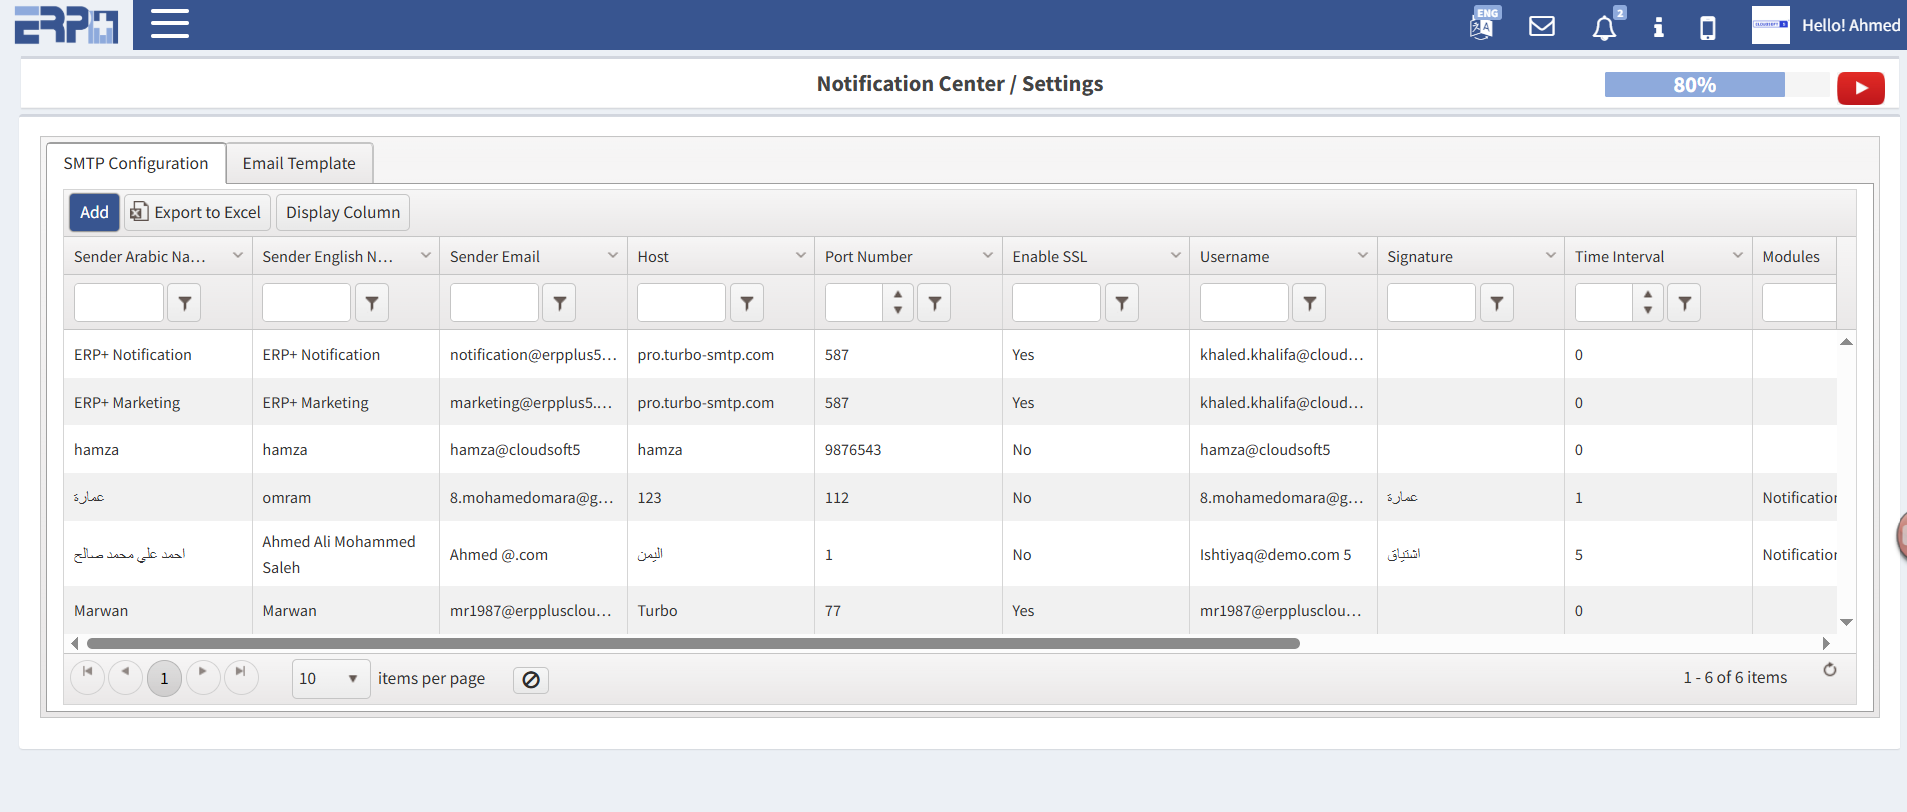Expand Host column header menu
1907x812 pixels.
pyautogui.click(x=800, y=256)
